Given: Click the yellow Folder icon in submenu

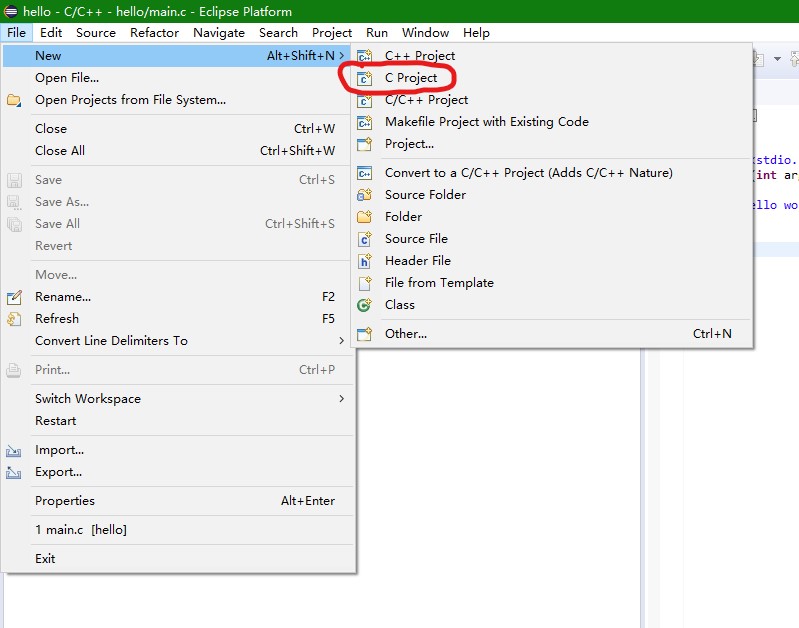Looking at the screenshot, I should 364,217.
